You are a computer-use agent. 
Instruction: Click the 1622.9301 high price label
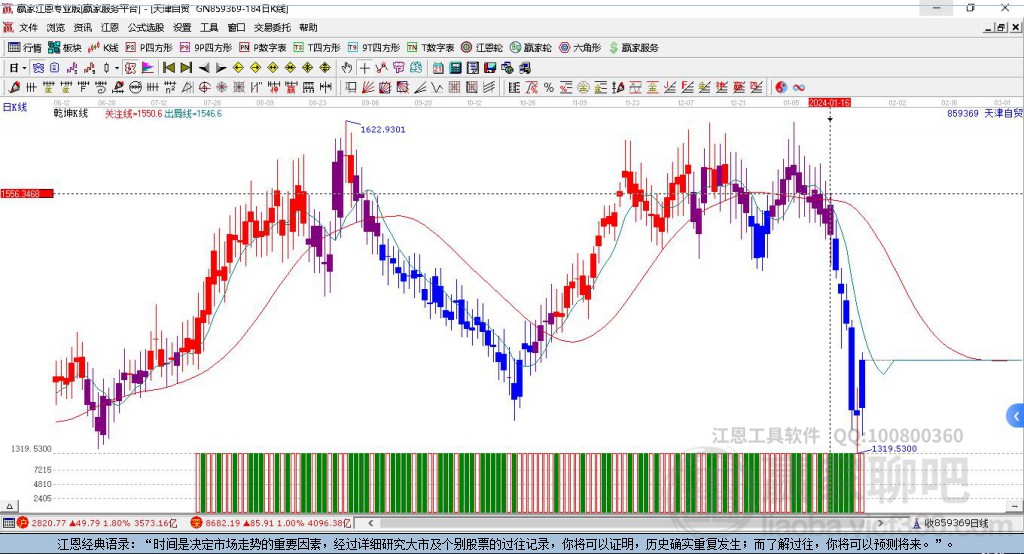tap(383, 129)
